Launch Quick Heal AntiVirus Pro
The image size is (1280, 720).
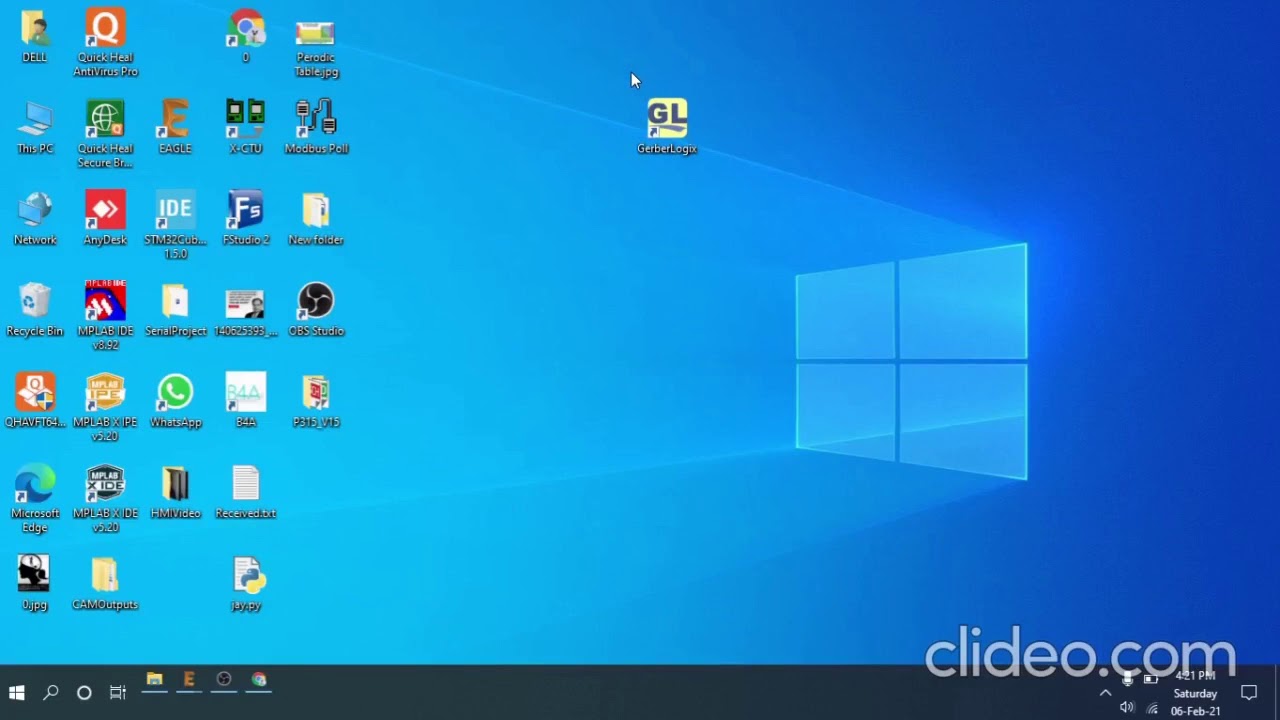click(105, 43)
